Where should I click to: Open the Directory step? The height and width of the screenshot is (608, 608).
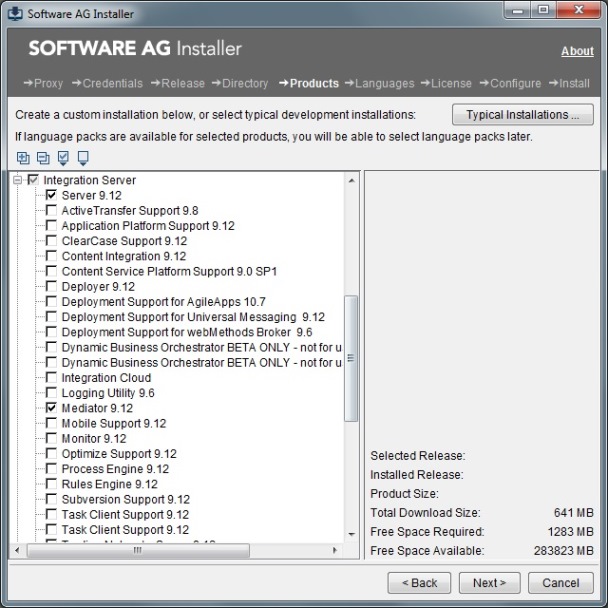[x=240, y=83]
